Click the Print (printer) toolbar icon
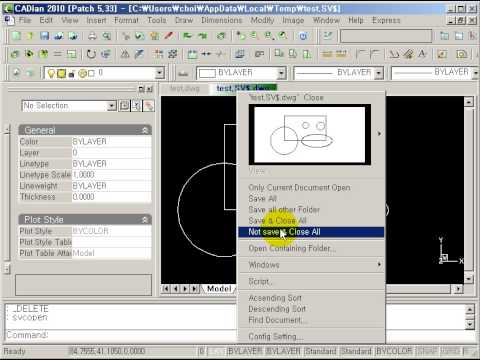The width and height of the screenshot is (480, 360). pyautogui.click(x=92, y=36)
